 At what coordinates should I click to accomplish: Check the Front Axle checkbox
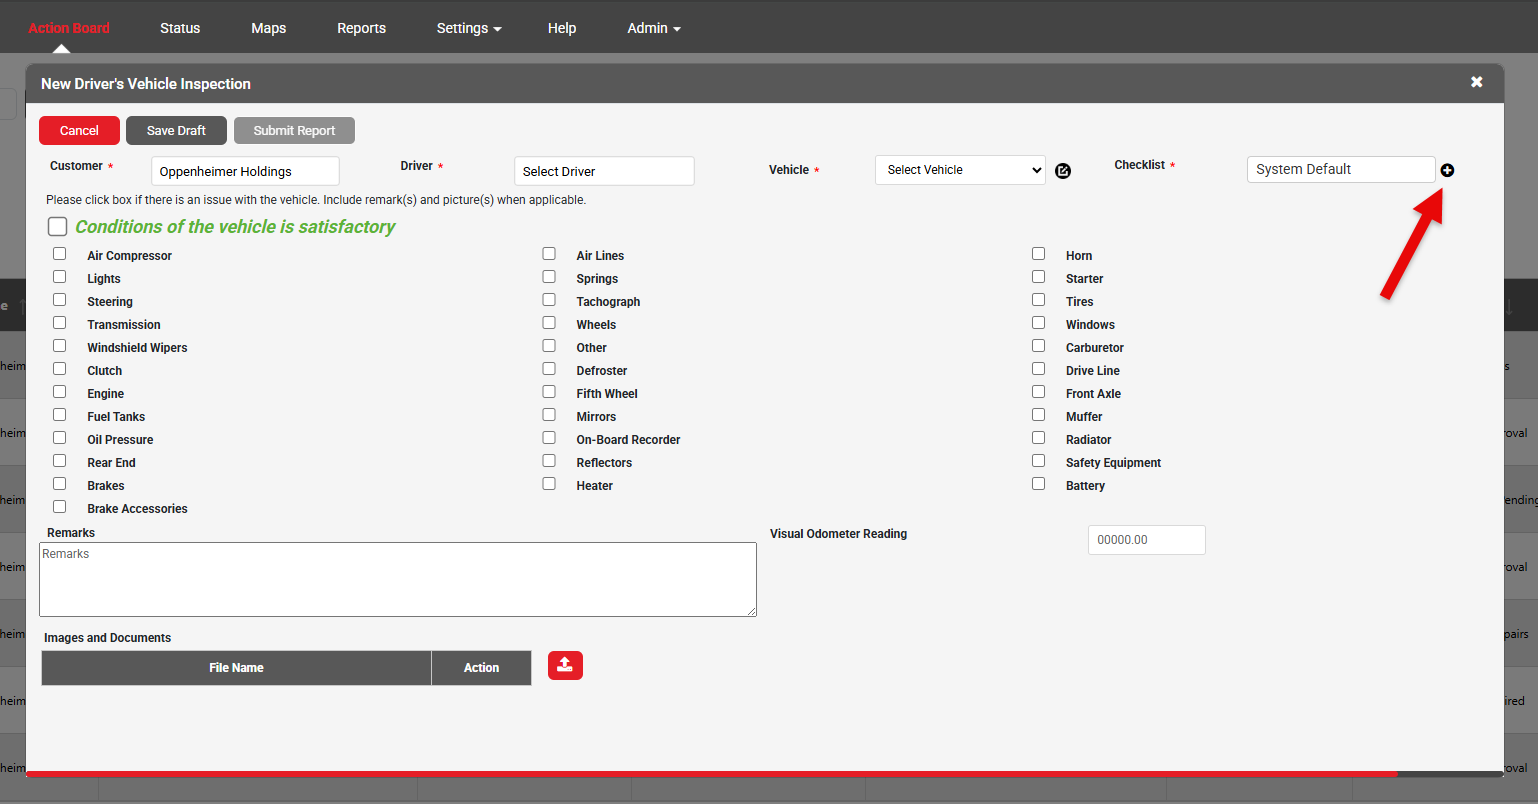tap(1039, 392)
